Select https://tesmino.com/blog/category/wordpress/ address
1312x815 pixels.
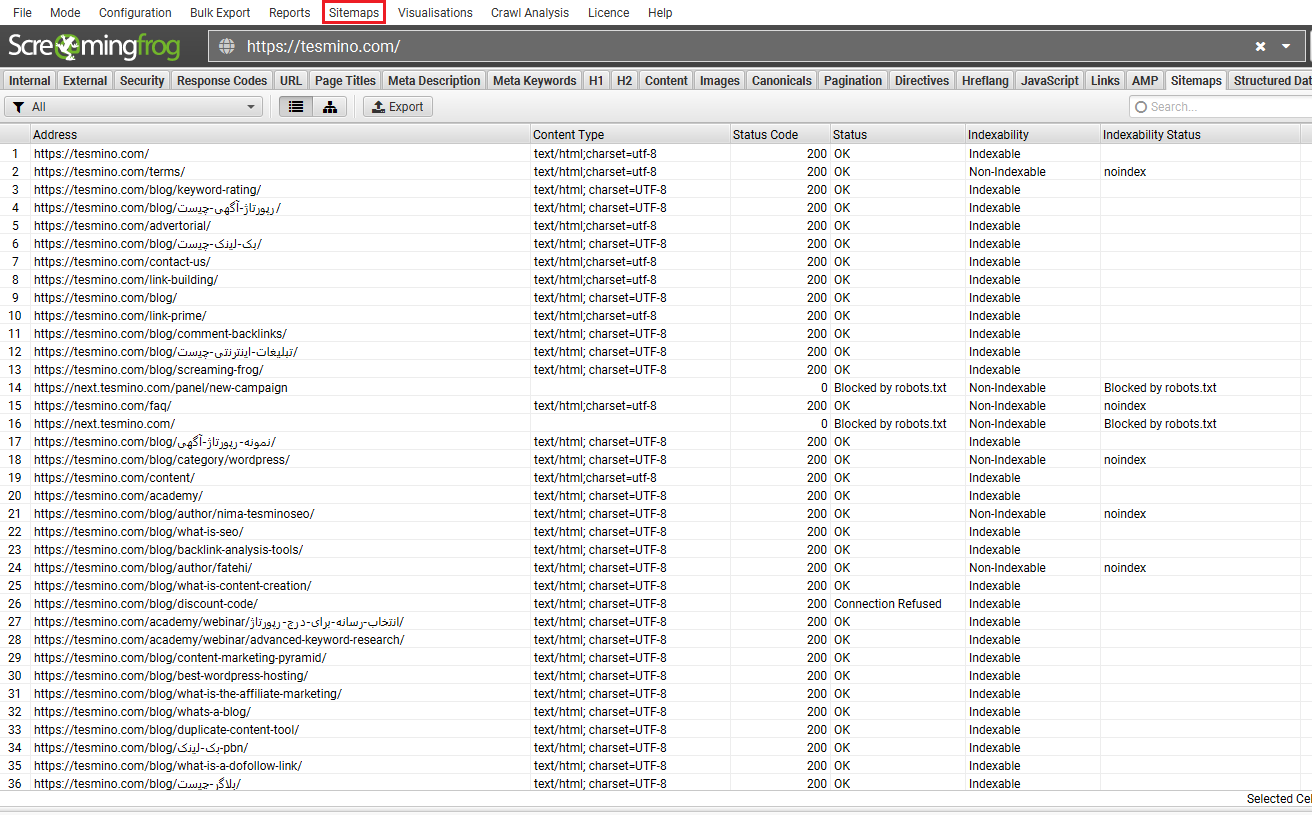(x=162, y=460)
